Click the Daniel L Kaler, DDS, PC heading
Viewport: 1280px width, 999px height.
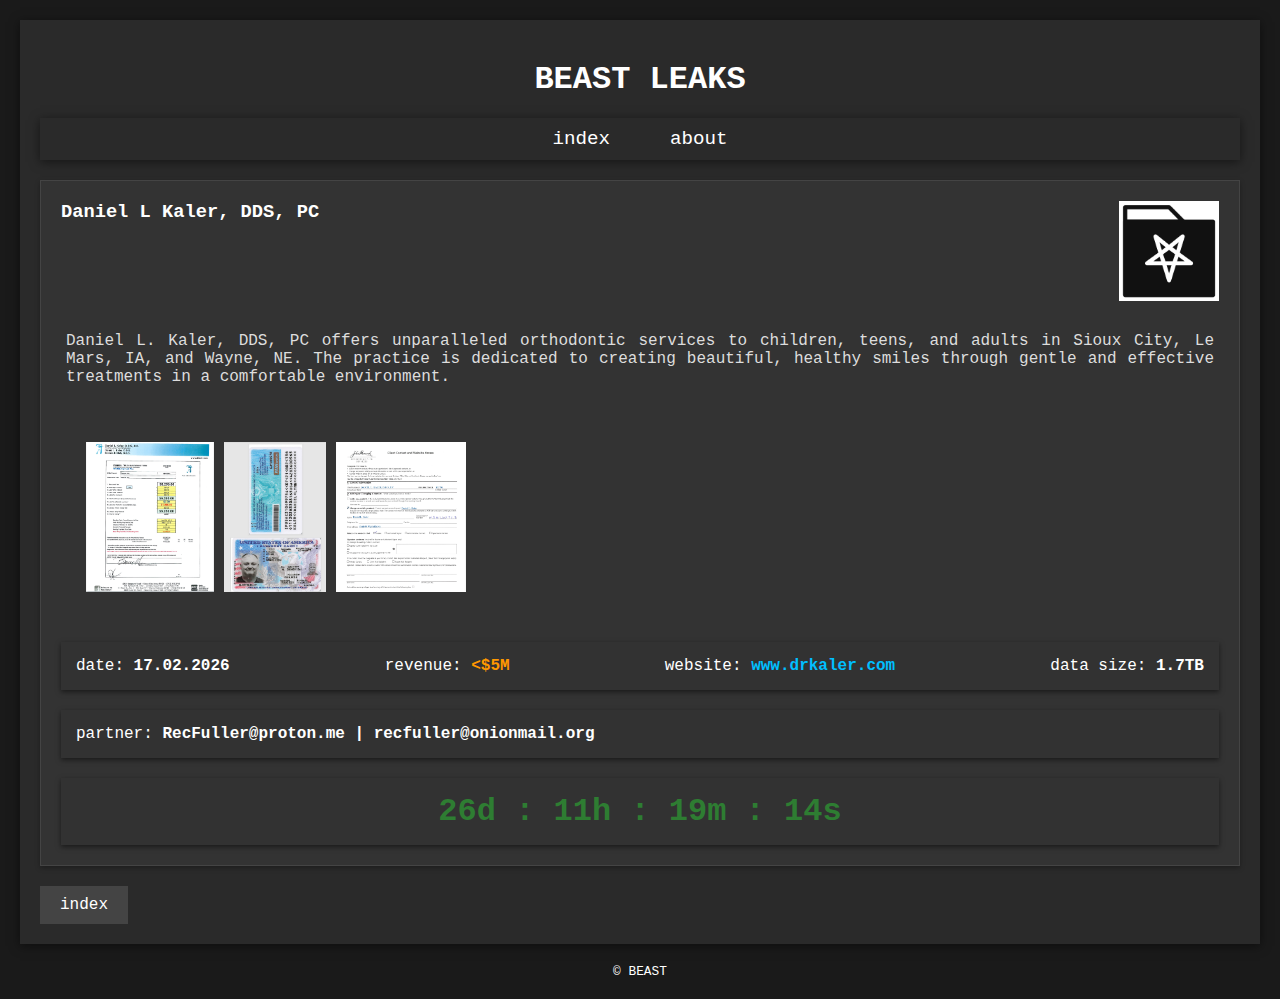tap(190, 211)
